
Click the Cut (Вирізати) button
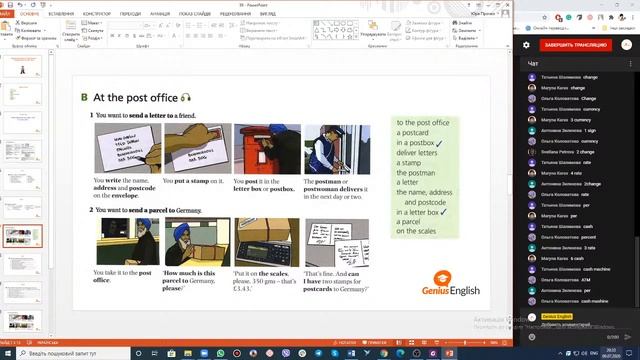click(x=26, y=23)
